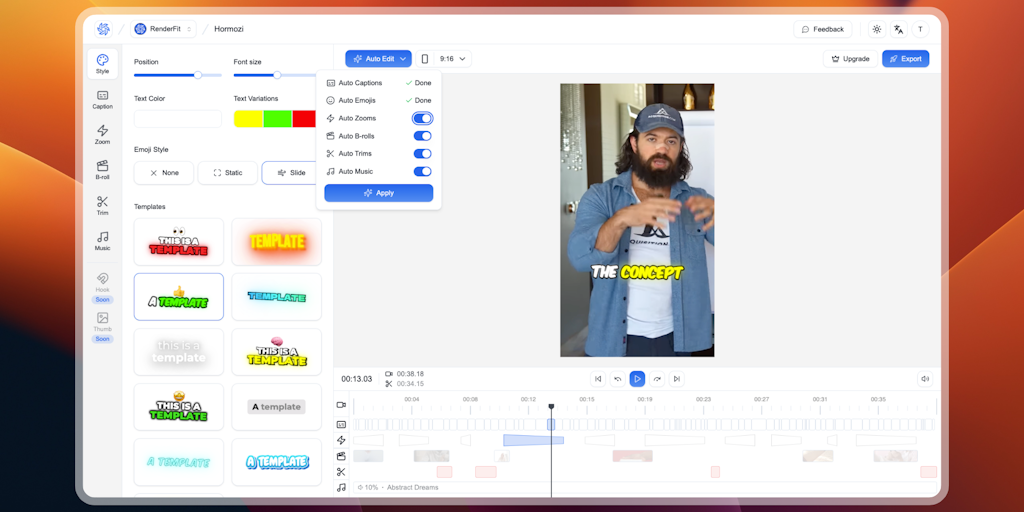This screenshot has height=512, width=1024.
Task: Click the Thumb image icon
Action: click(x=103, y=318)
